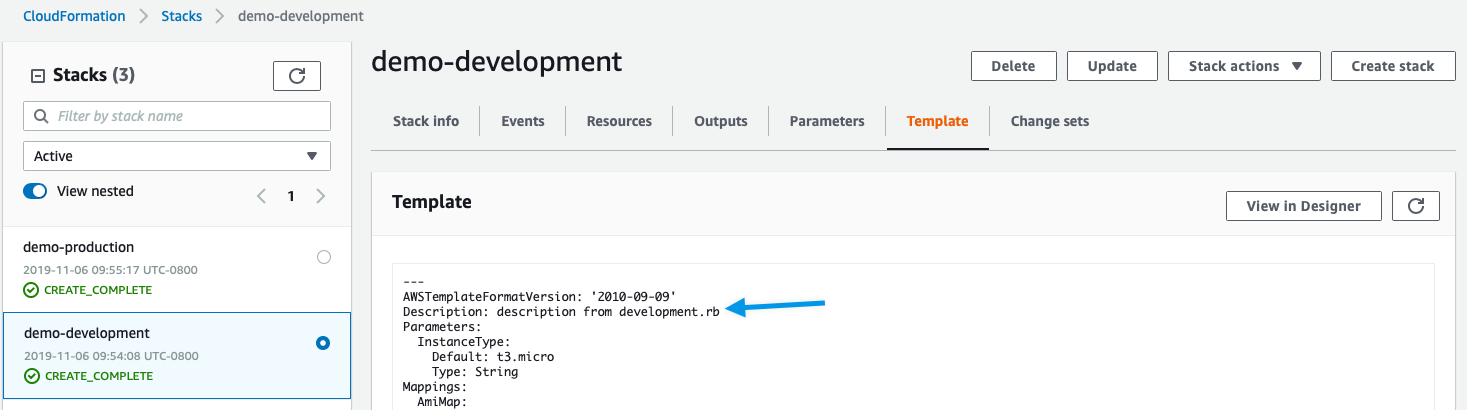The width and height of the screenshot is (1467, 410).
Task: Click demo-development CREATE_COMPLETE status icon
Action: click(31, 376)
